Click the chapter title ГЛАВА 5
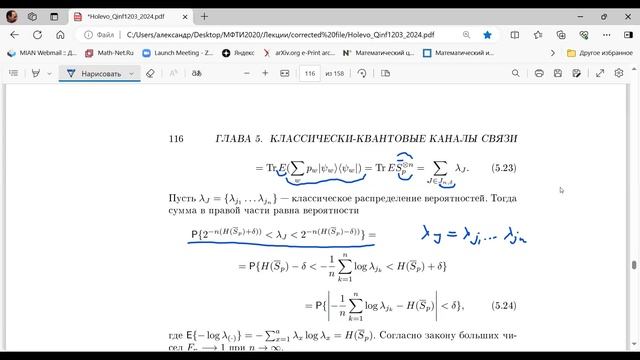Viewport: 640px width, 360px height. pyautogui.click(x=239, y=139)
